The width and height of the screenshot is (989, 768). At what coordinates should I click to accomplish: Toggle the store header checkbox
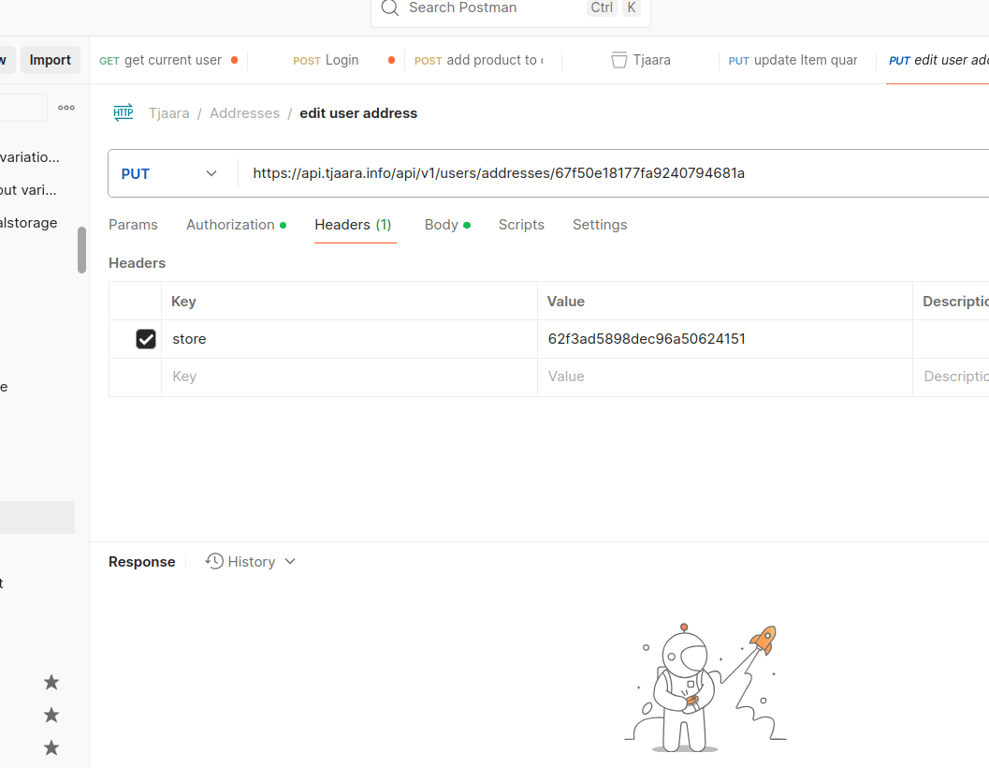point(146,339)
